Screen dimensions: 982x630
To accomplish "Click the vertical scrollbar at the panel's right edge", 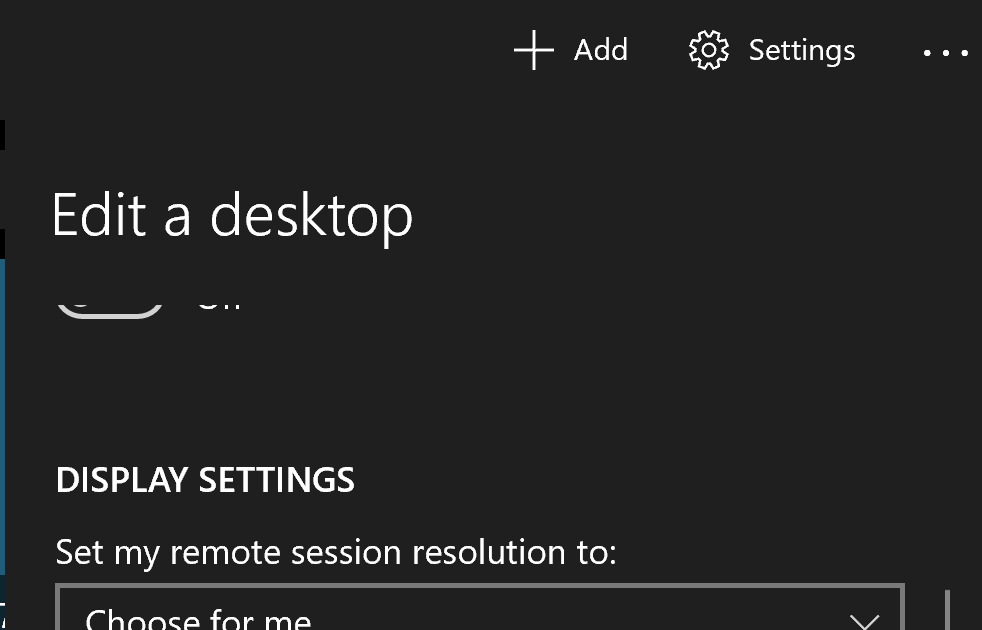I will [x=946, y=608].
